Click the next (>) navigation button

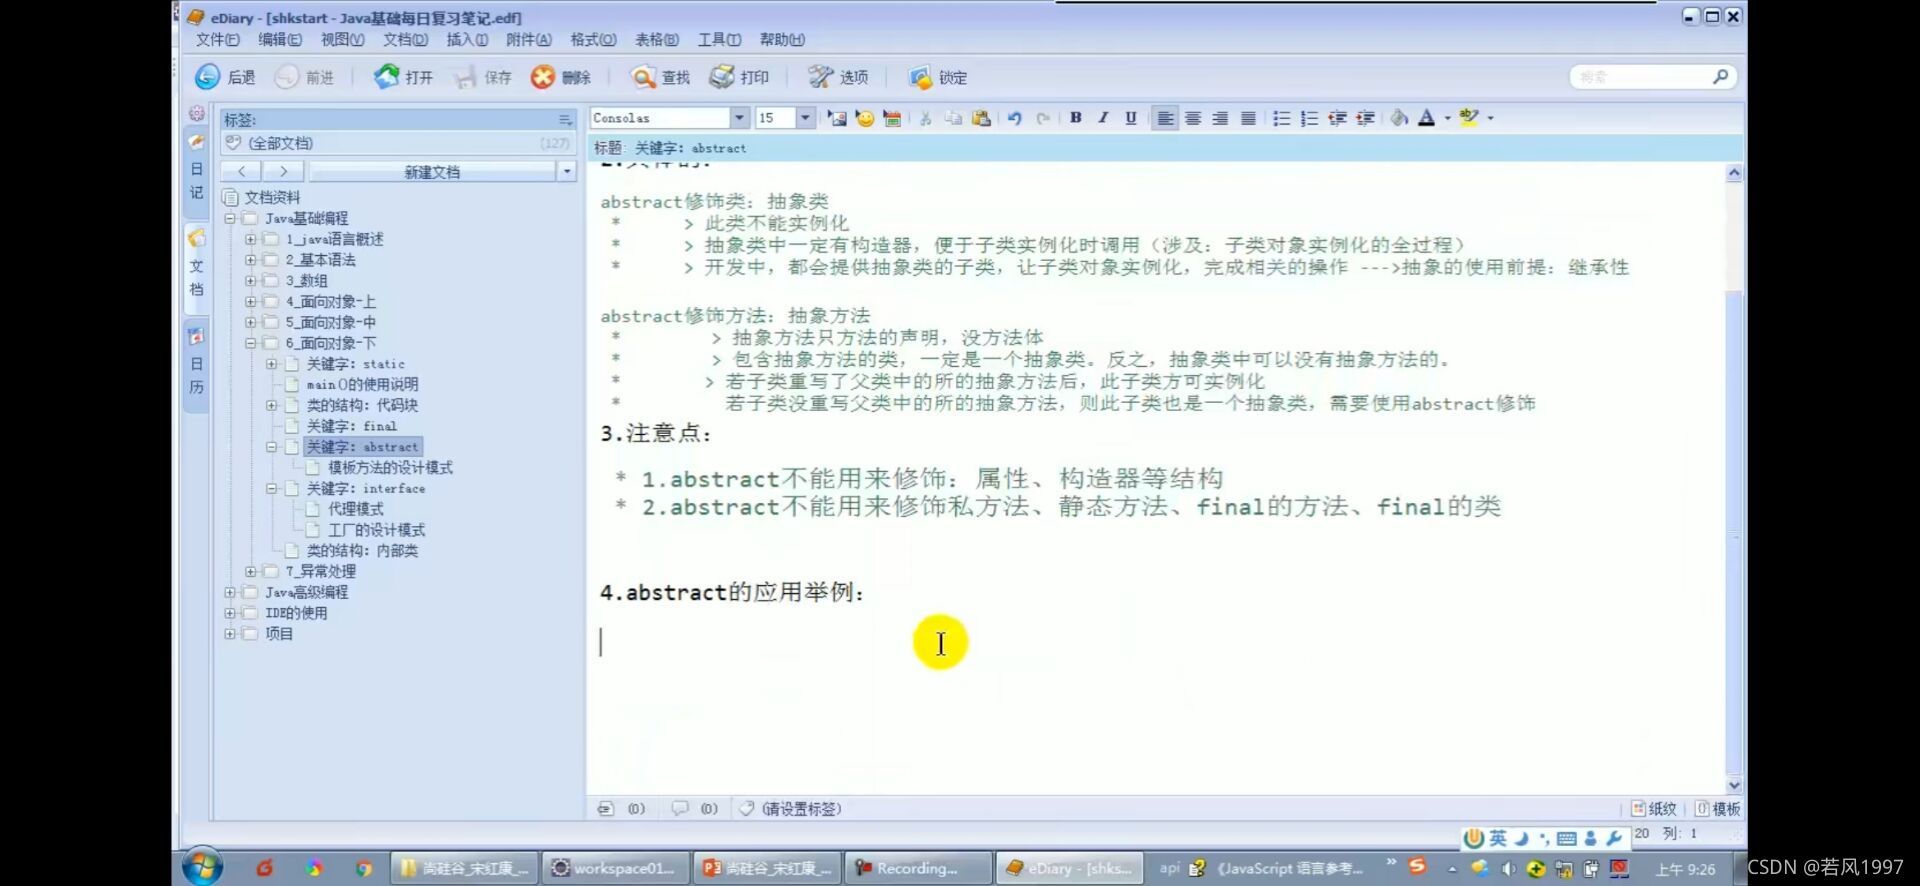pos(283,172)
